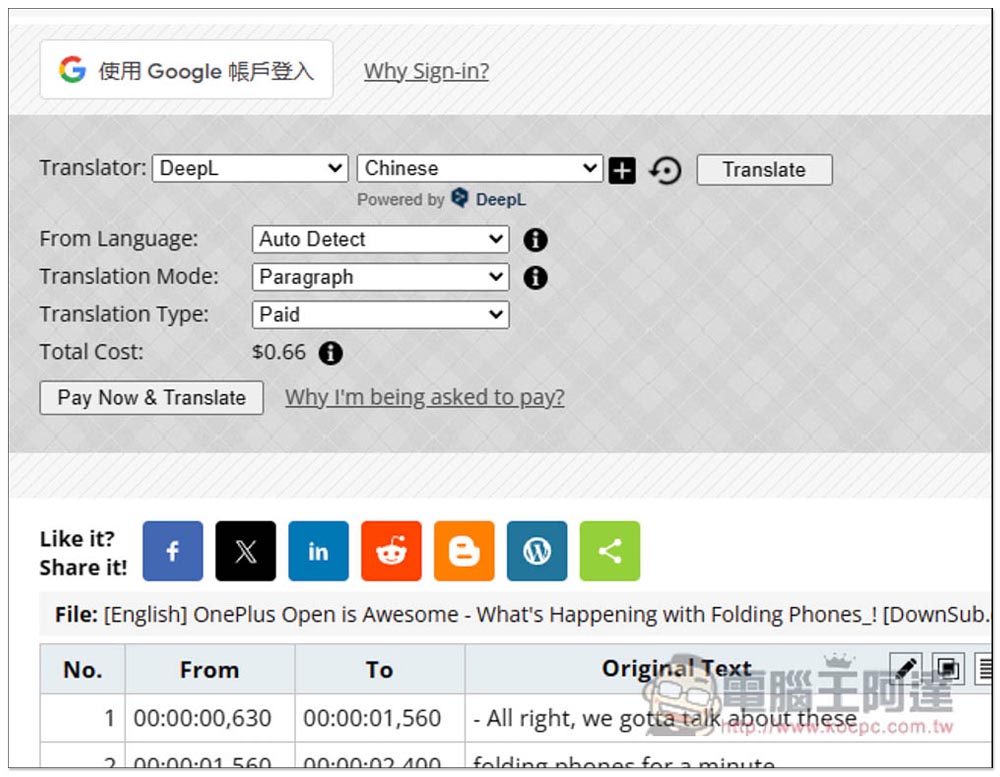Open the Why Sign-in? link
Viewport: 1000px width, 777px height.
426,71
